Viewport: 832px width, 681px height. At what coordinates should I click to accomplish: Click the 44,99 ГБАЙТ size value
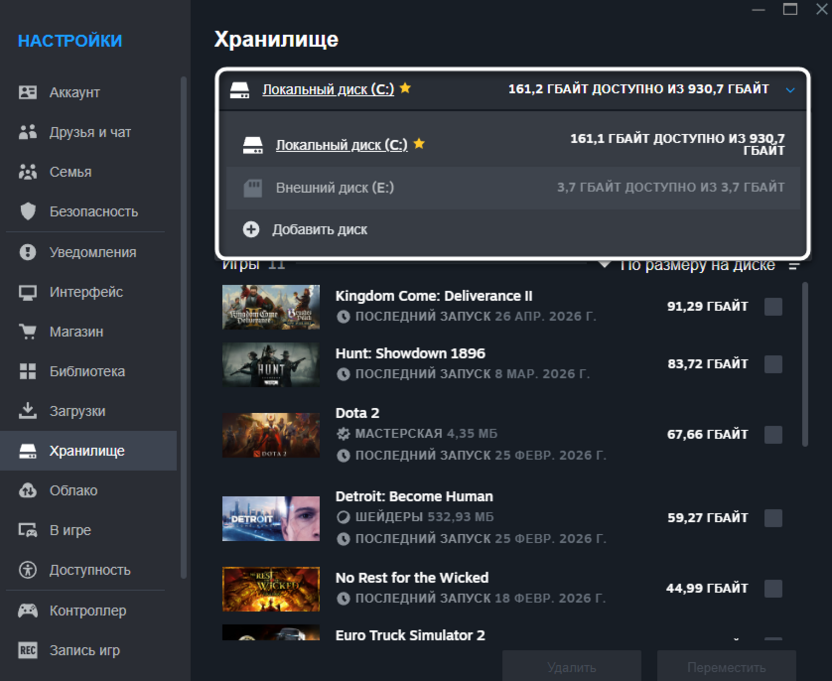(707, 588)
